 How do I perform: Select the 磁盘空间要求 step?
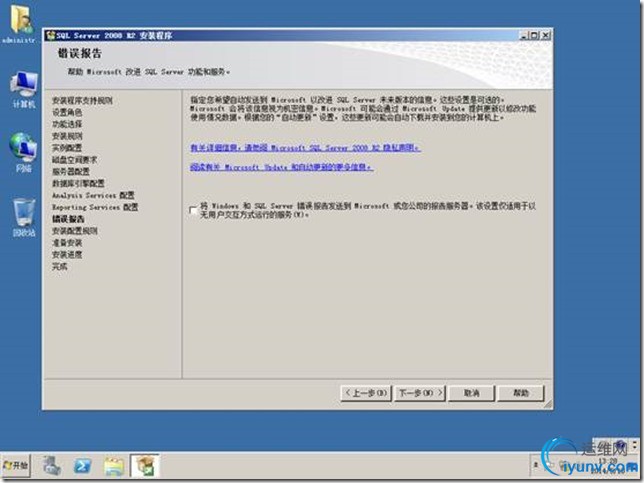click(74, 160)
